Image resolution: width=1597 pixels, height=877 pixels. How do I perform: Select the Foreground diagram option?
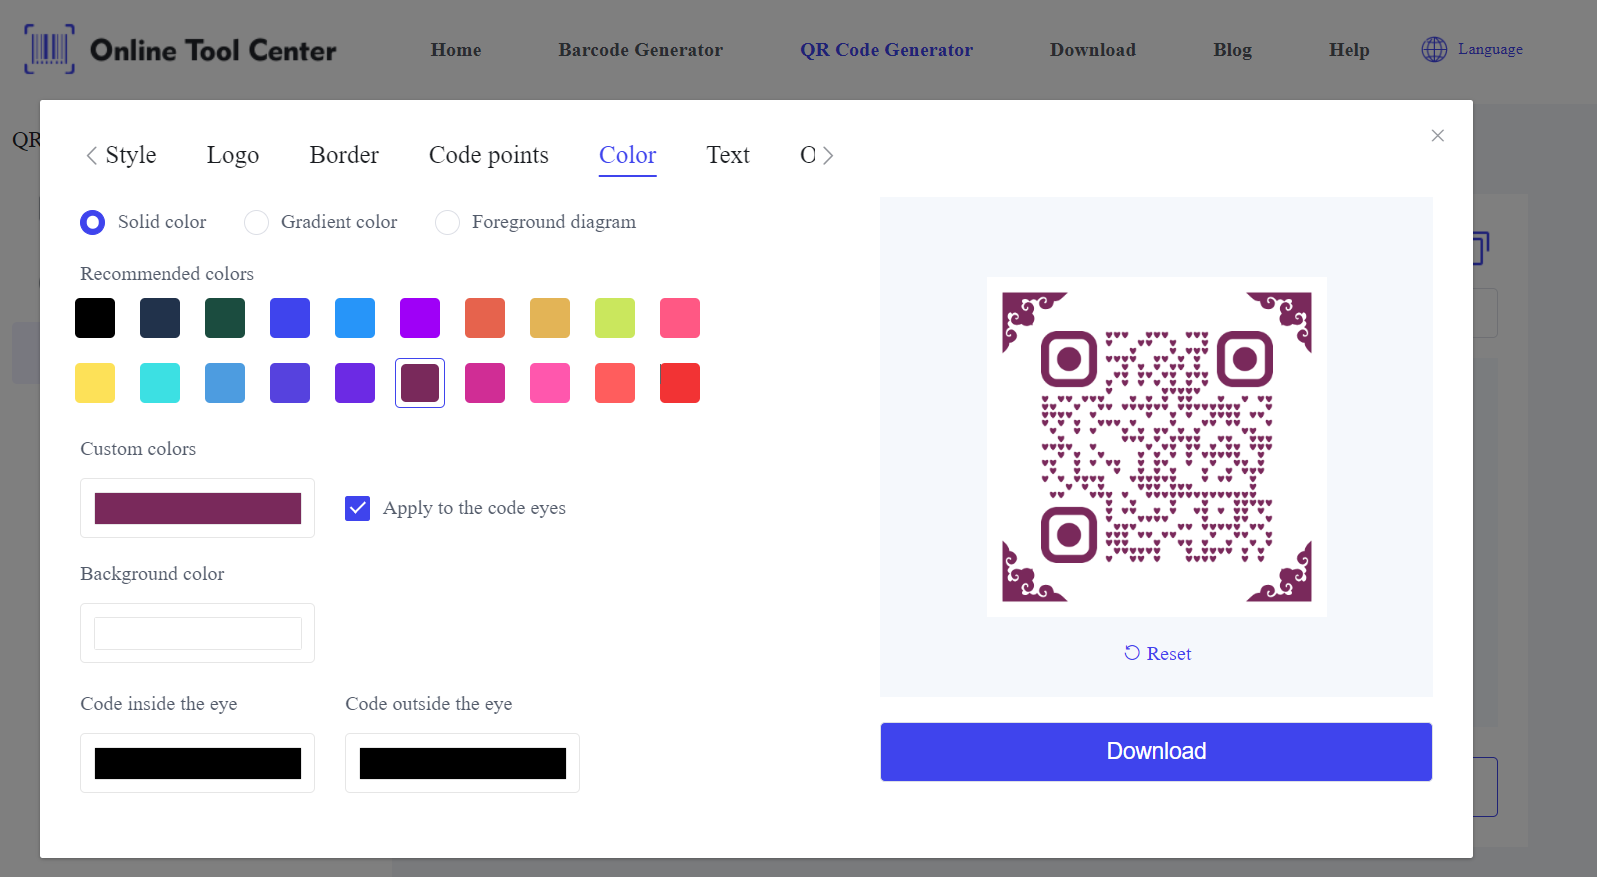point(447,222)
